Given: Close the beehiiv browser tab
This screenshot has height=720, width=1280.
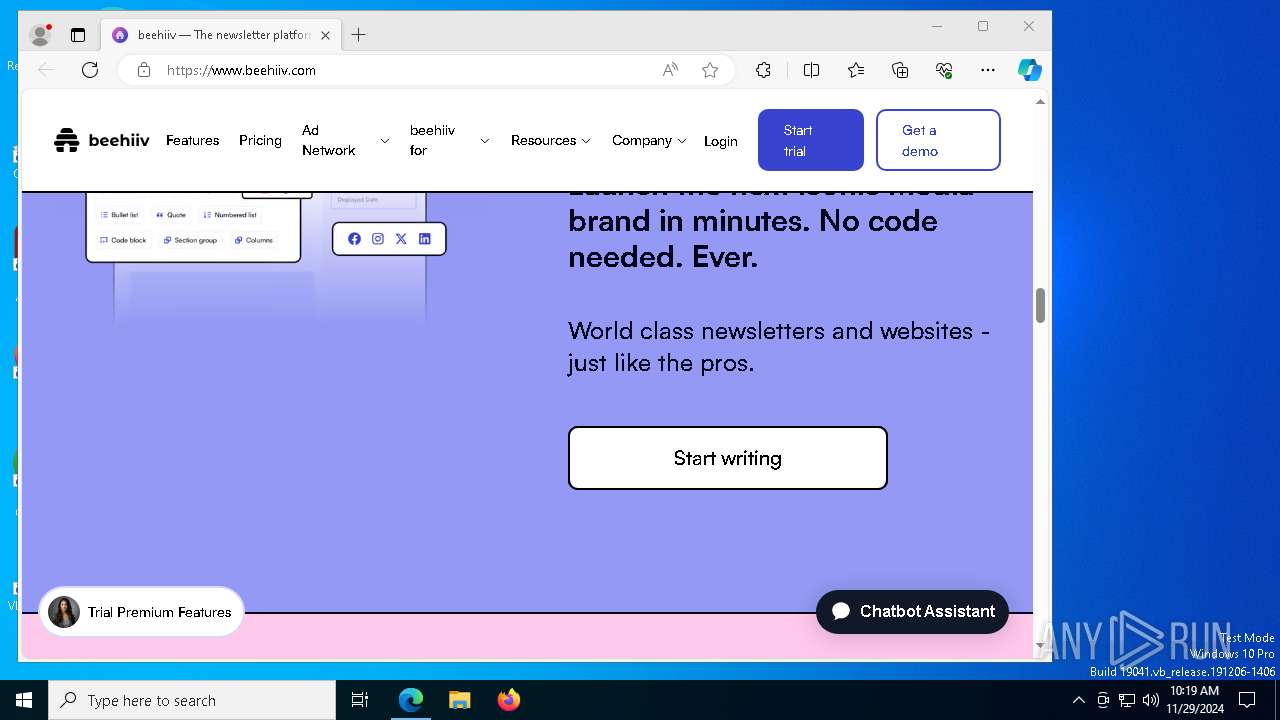Looking at the screenshot, I should [x=325, y=35].
